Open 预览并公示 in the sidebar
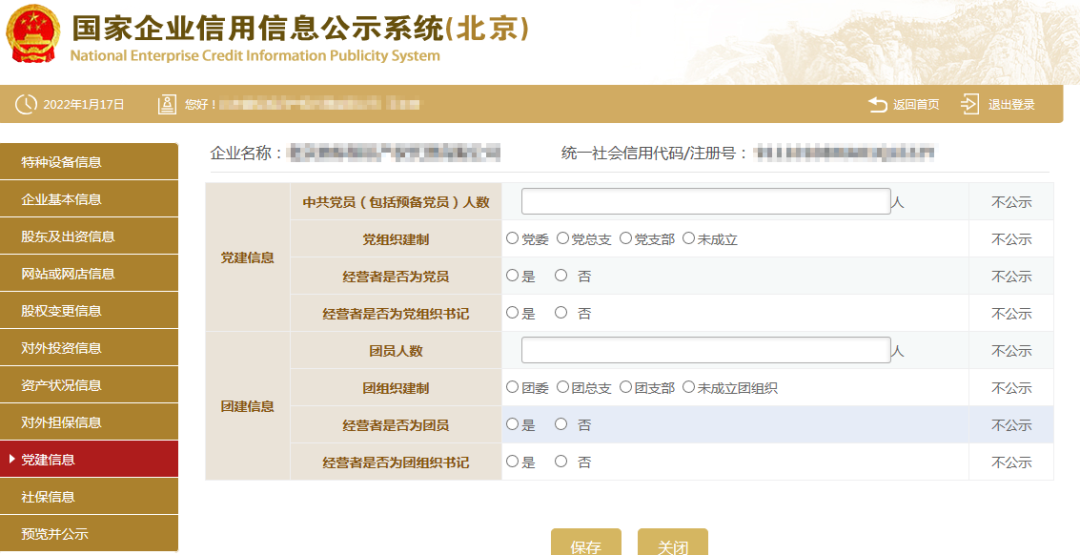 coord(89,533)
